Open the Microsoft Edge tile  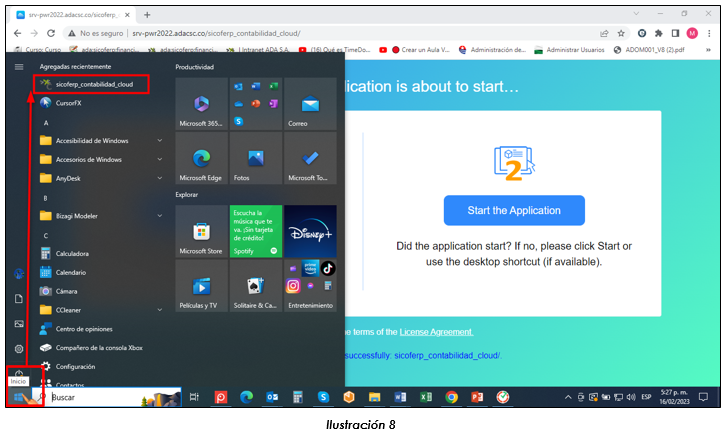[x=200, y=158]
